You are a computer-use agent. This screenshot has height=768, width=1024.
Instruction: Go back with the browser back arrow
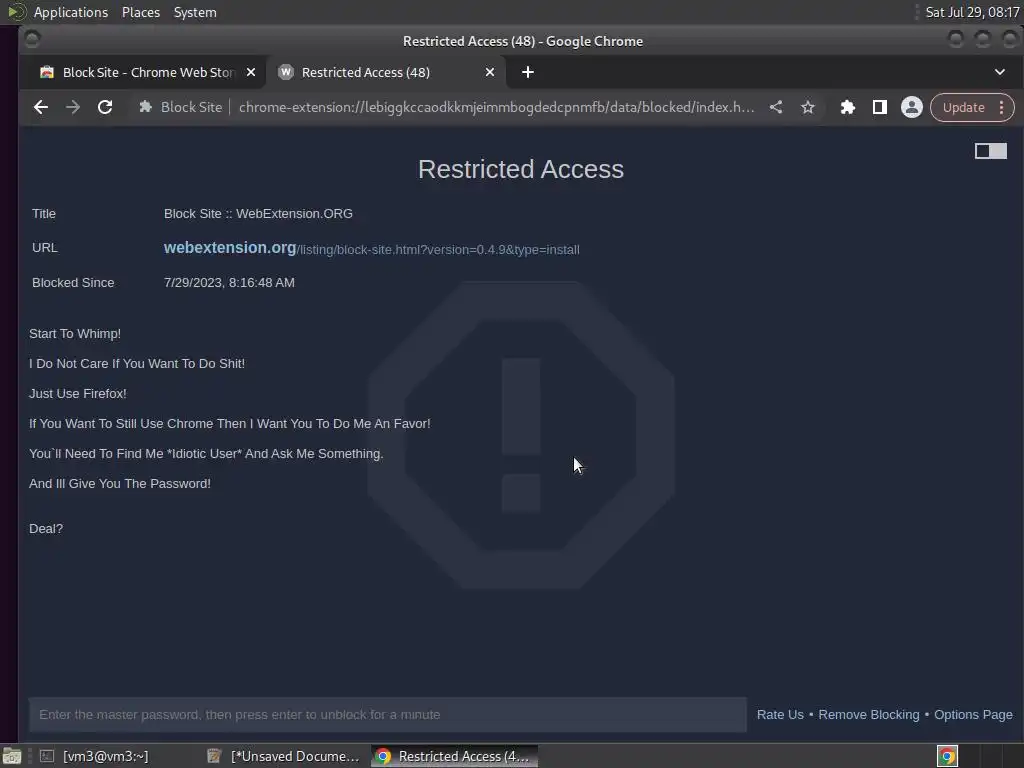pos(40,107)
